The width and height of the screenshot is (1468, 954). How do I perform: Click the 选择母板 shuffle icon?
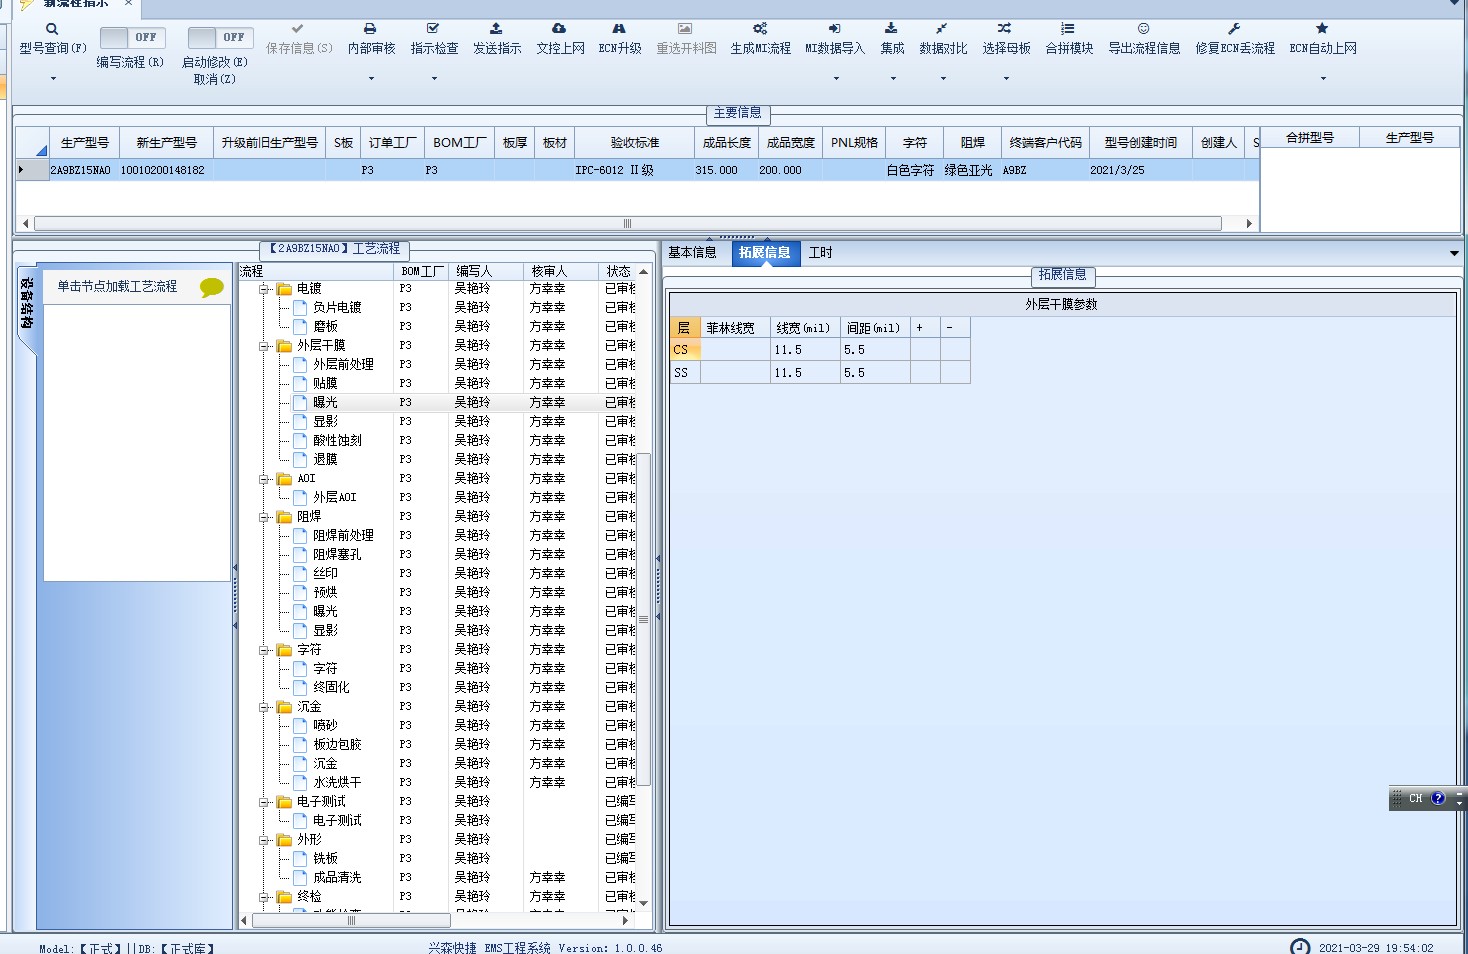1005,29
